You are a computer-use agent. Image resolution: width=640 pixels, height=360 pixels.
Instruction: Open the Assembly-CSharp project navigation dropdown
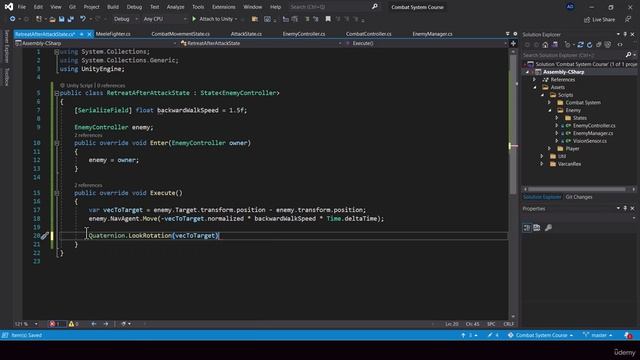point(96,43)
